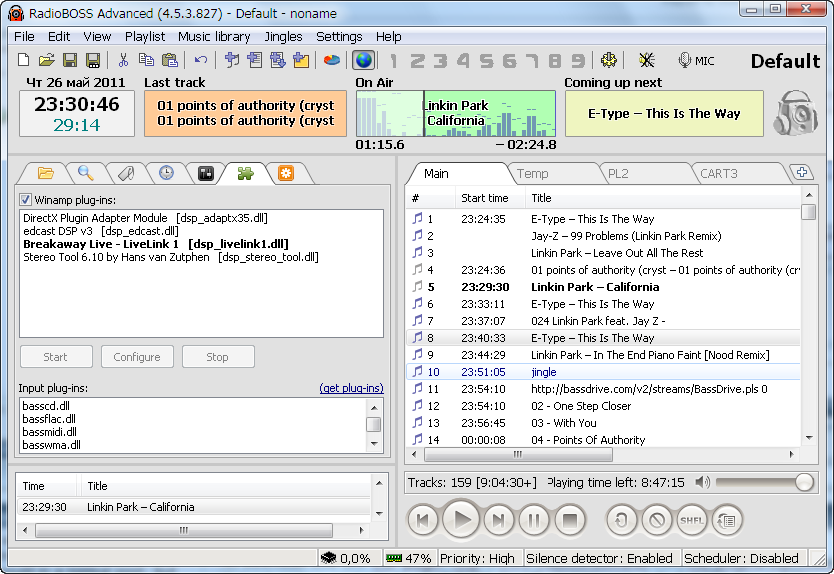834x574 pixels.
Task: Click the Coming up next E-Type panel
Action: 664,113
